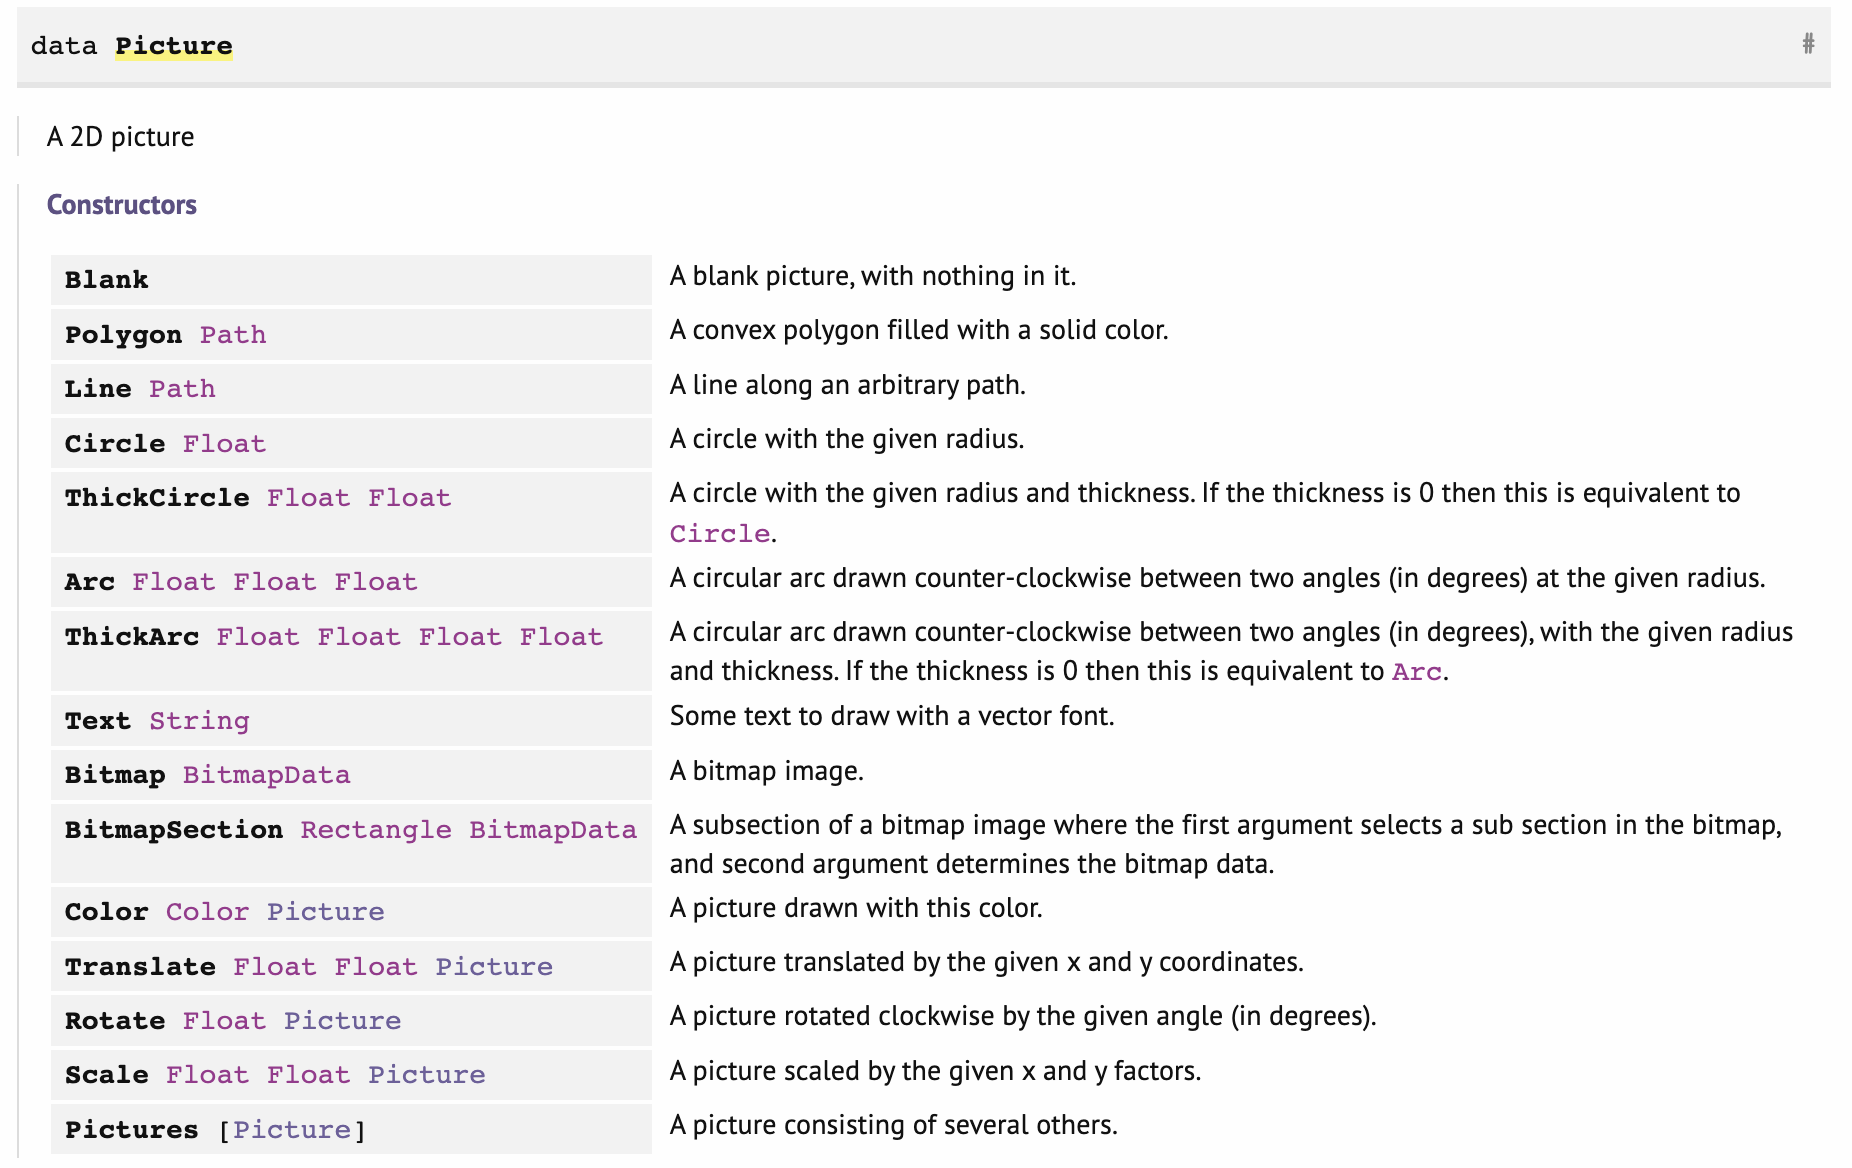The height and width of the screenshot is (1168, 1852).
Task: Select the BitmapSection constructor name
Action: (174, 830)
